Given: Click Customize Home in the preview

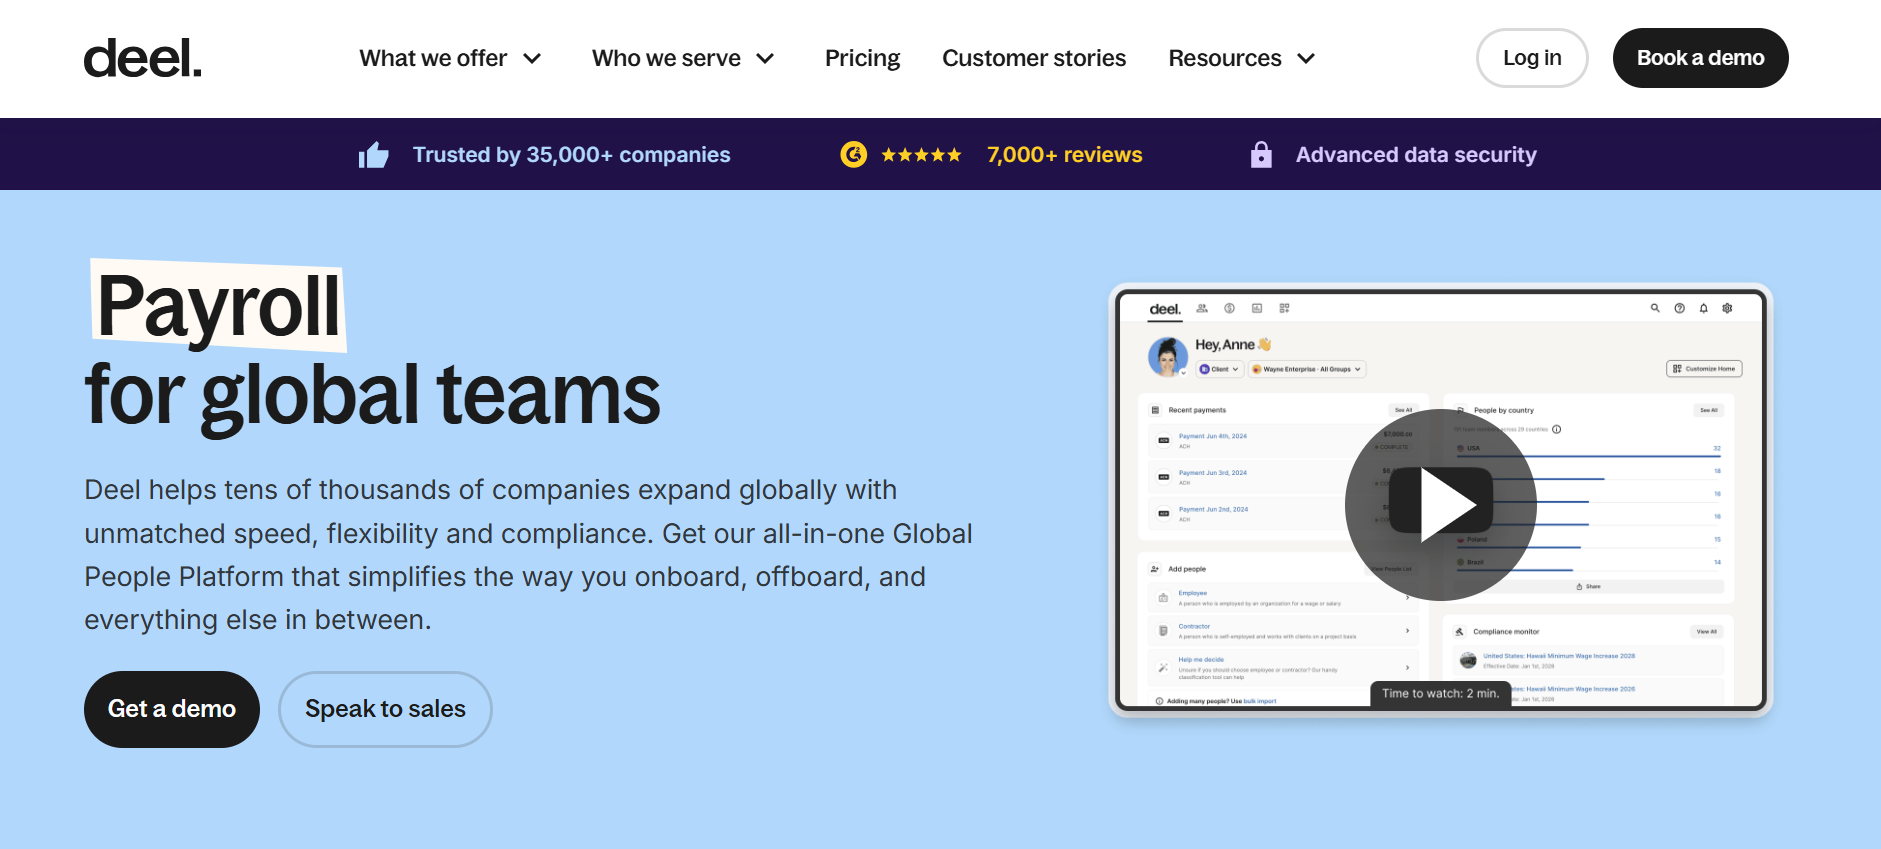Looking at the screenshot, I should [x=1704, y=369].
